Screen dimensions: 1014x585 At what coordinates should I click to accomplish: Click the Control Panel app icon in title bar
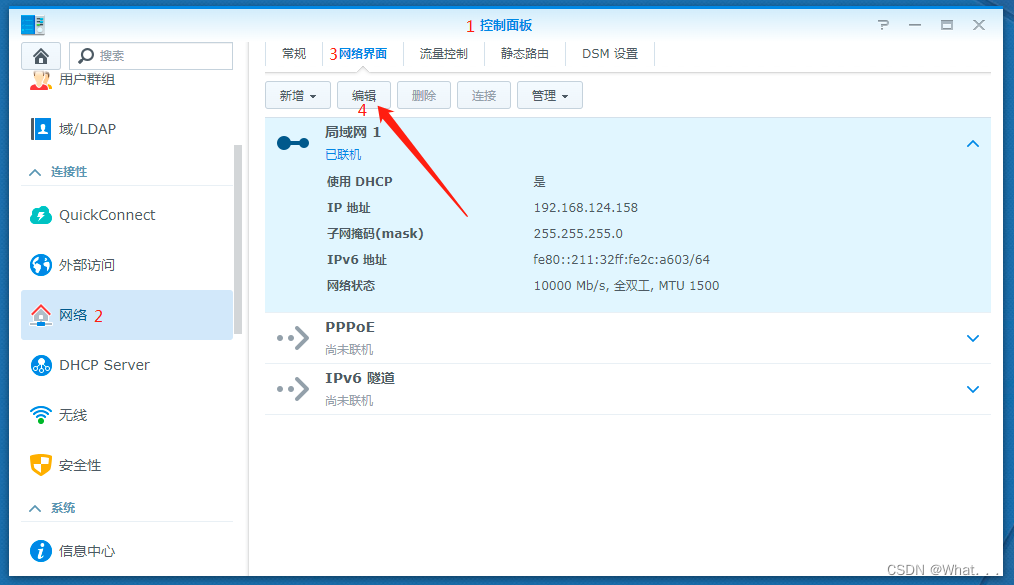click(x=33, y=25)
